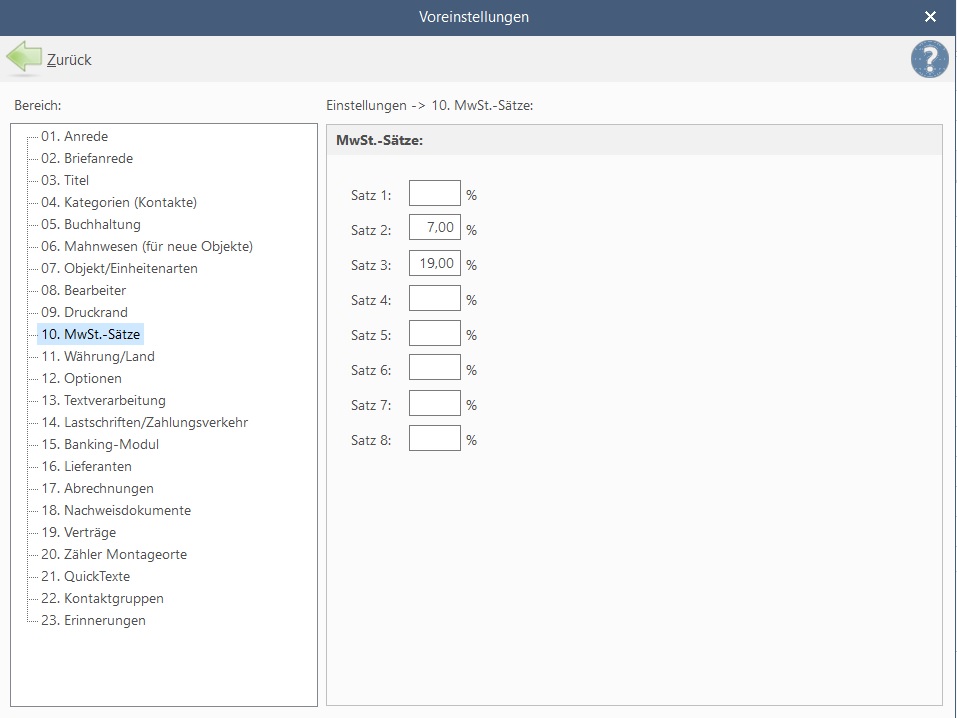Select 17. Abrechnungen entry

pos(97,488)
